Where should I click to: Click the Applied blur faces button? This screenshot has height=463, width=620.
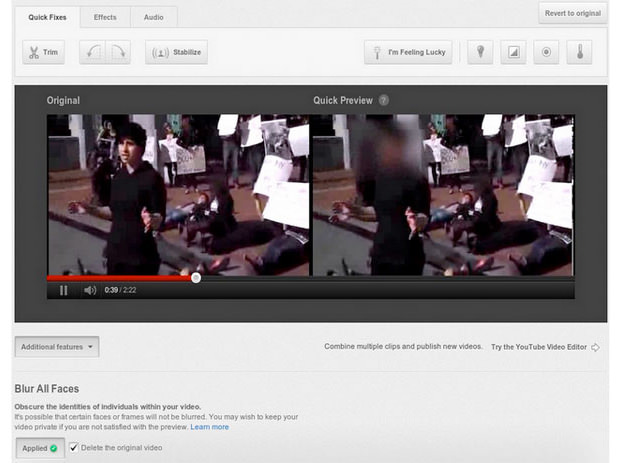(x=40, y=448)
